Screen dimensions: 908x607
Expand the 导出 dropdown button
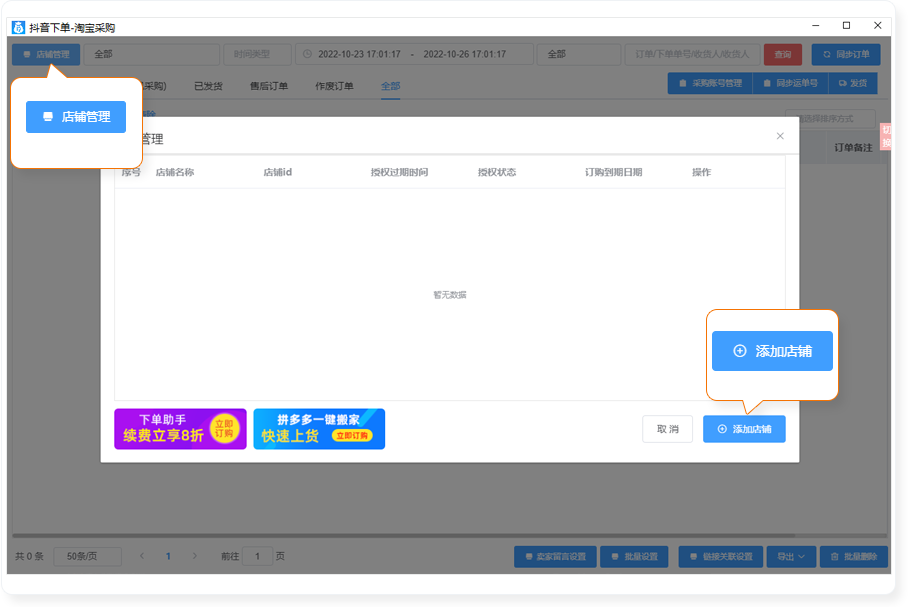pos(791,557)
